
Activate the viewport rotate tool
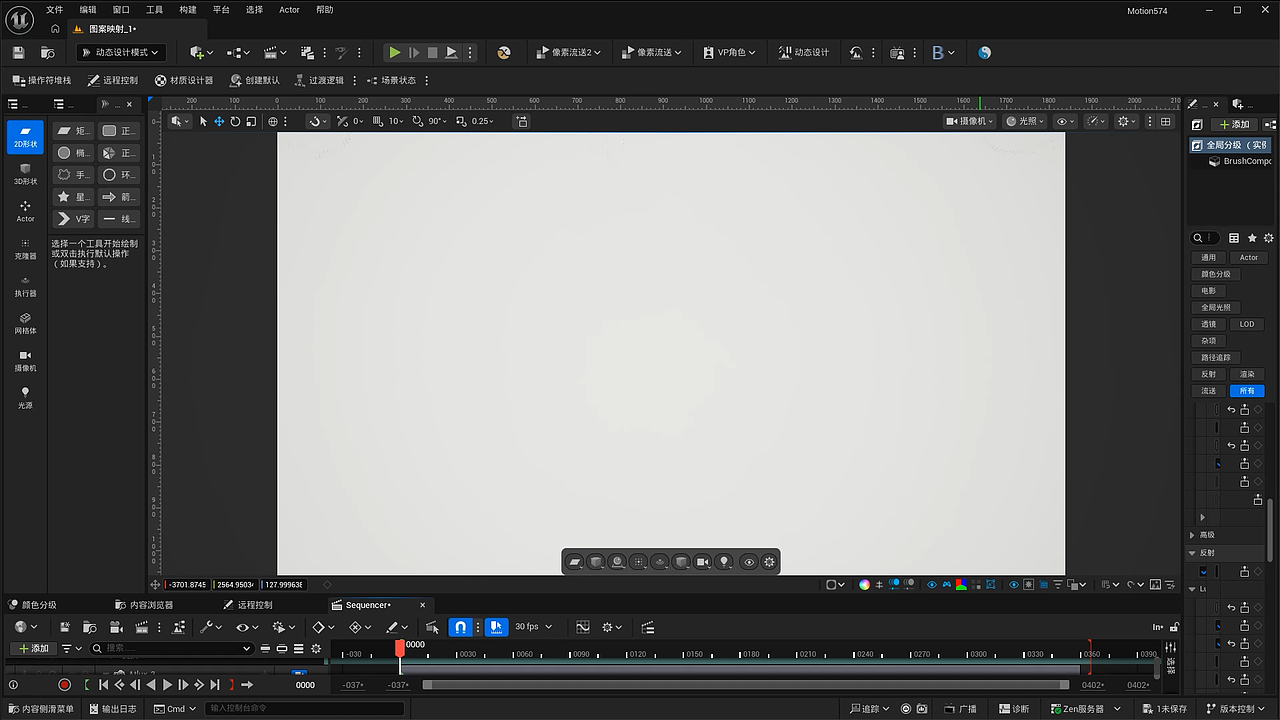(x=235, y=121)
